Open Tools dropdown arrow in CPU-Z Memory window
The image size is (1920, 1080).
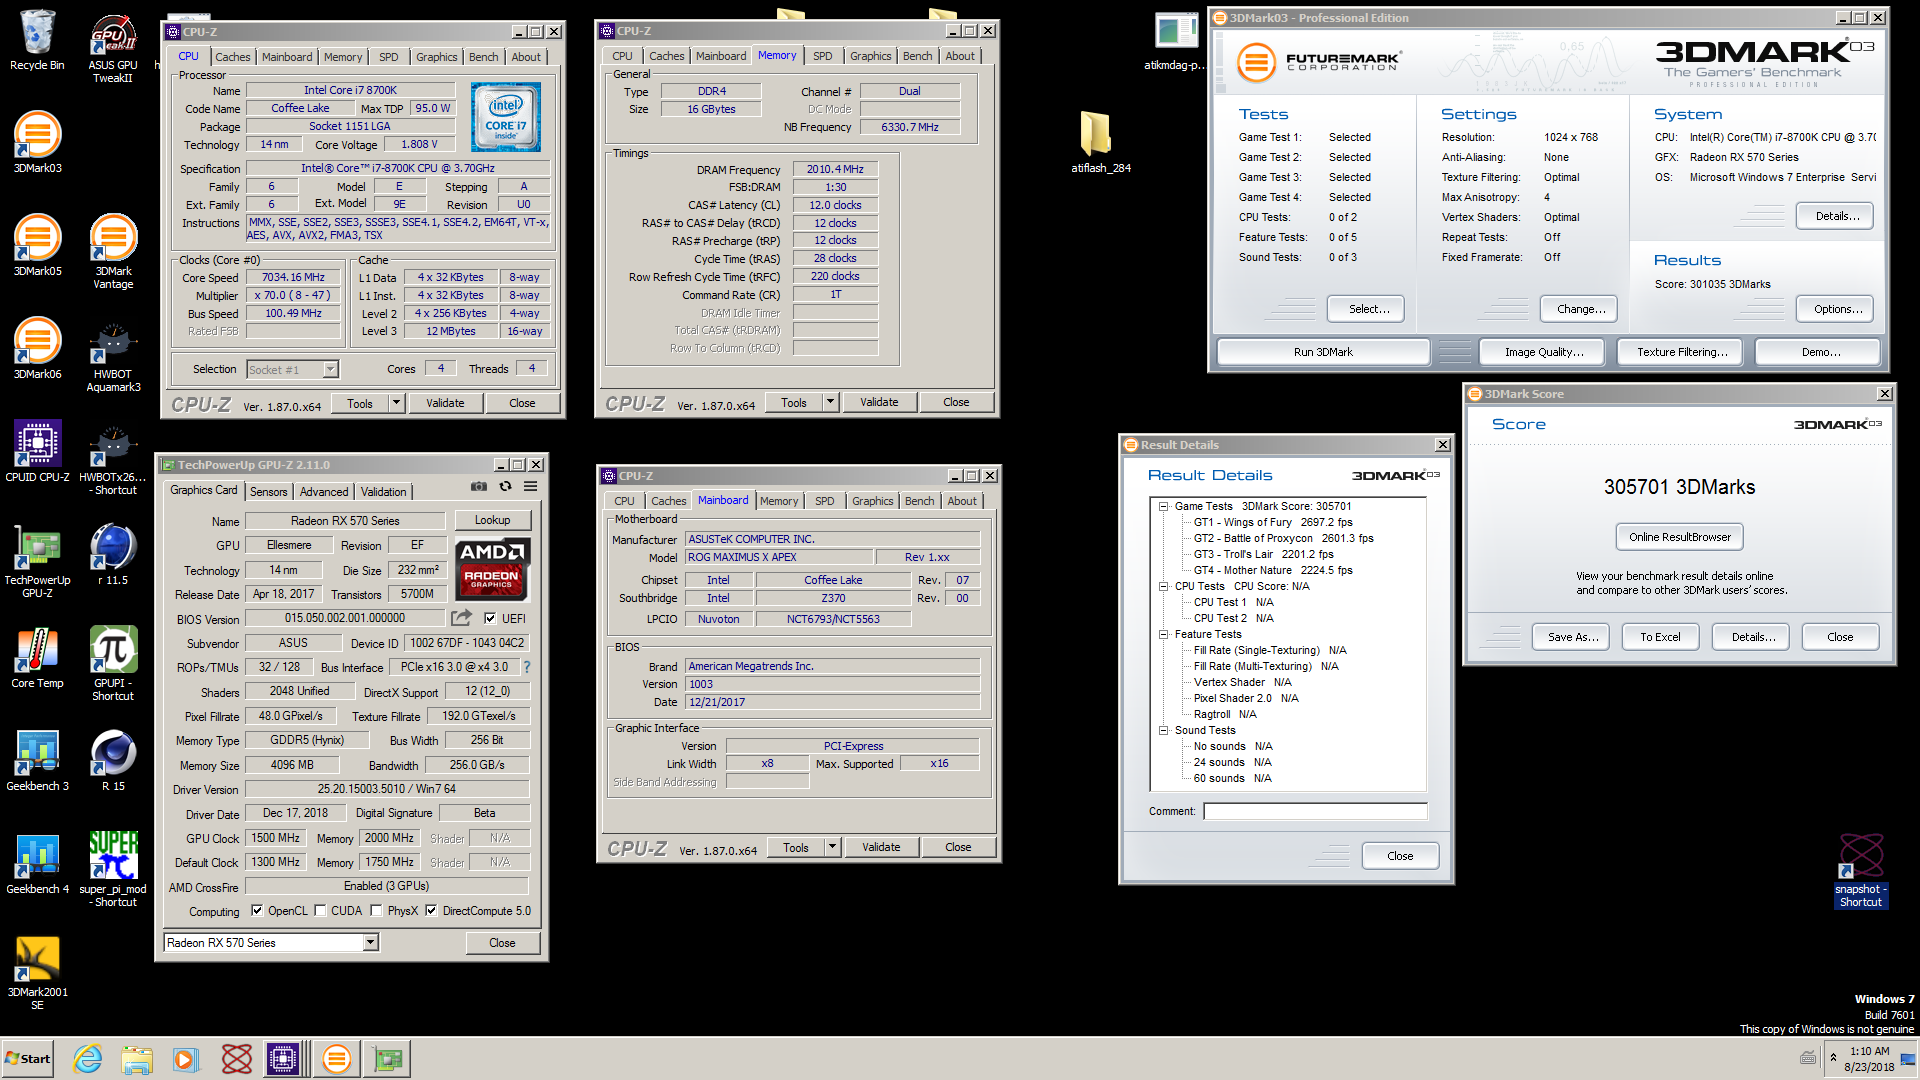click(x=830, y=402)
